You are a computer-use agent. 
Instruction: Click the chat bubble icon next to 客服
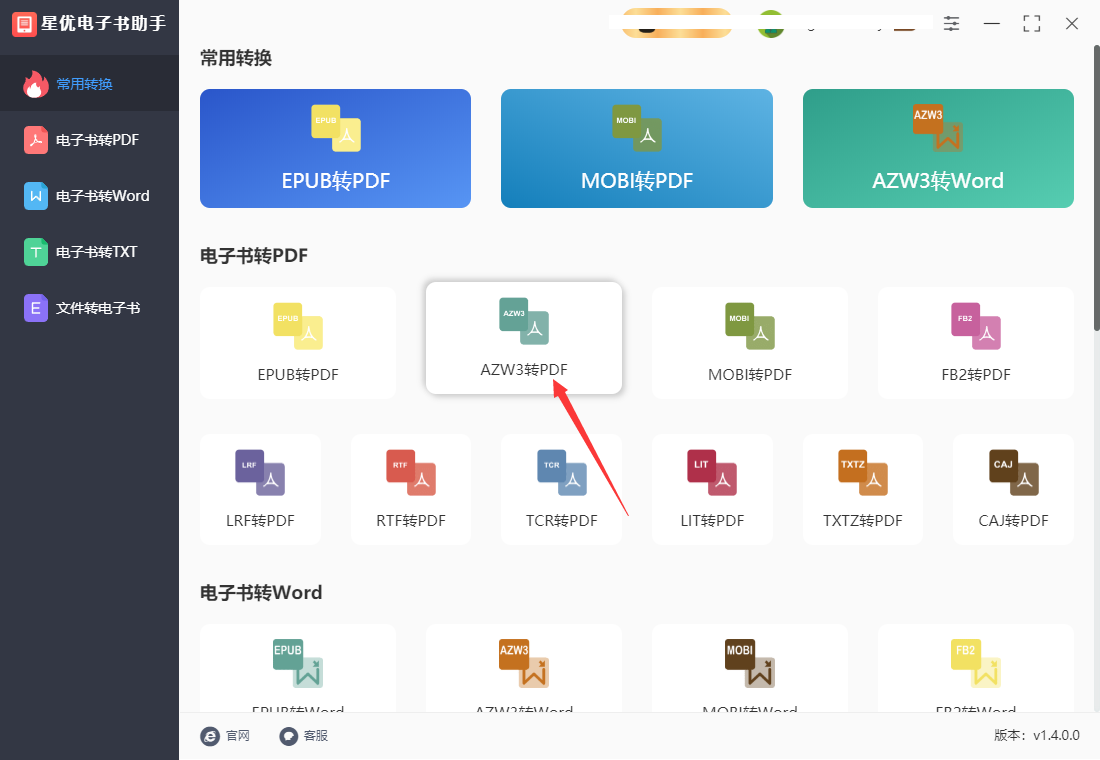(x=288, y=736)
